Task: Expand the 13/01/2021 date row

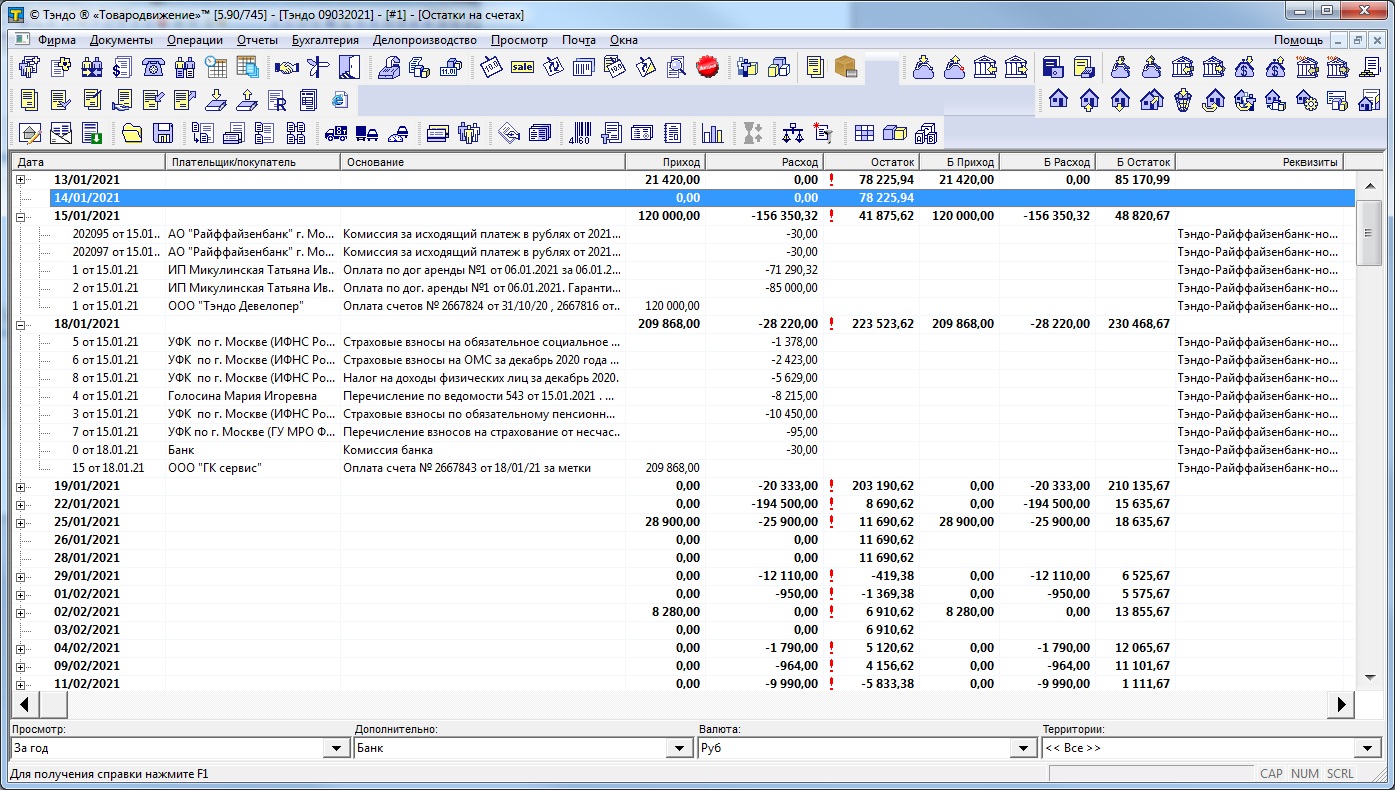Action: pyautogui.click(x=21, y=180)
